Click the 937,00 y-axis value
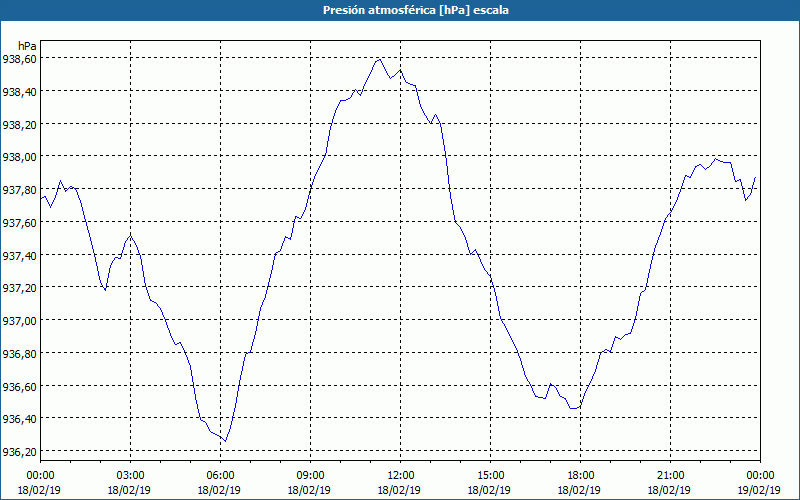The height and width of the screenshot is (500, 800). click(19, 321)
